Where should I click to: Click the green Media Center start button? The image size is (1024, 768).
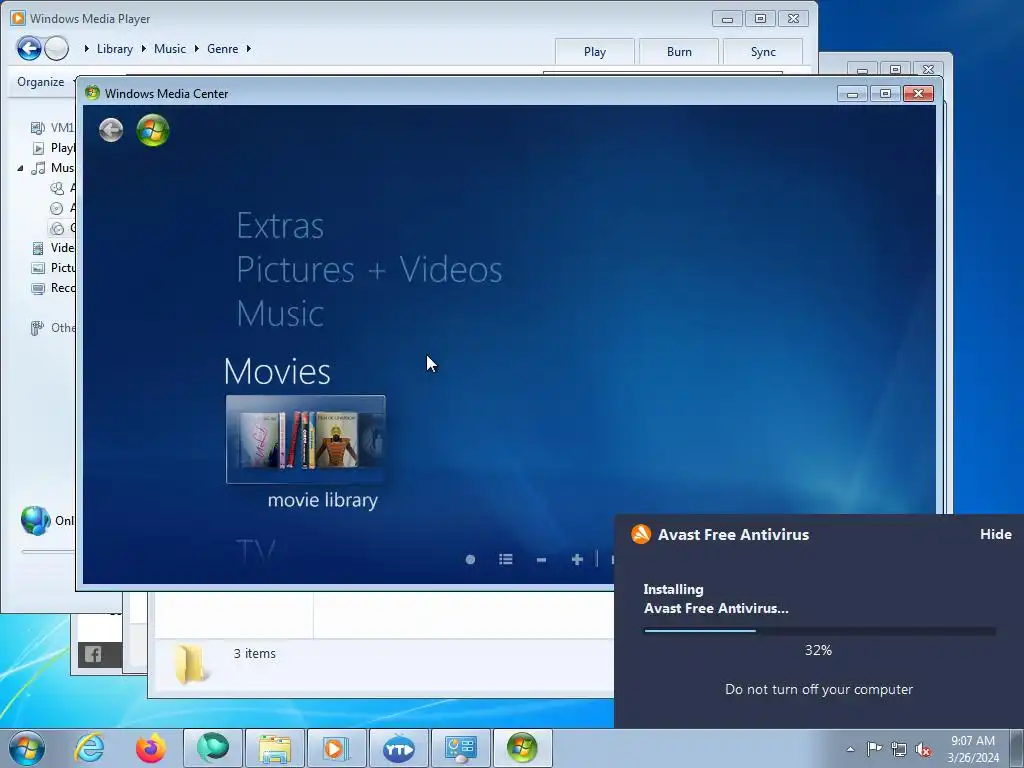pos(153,130)
